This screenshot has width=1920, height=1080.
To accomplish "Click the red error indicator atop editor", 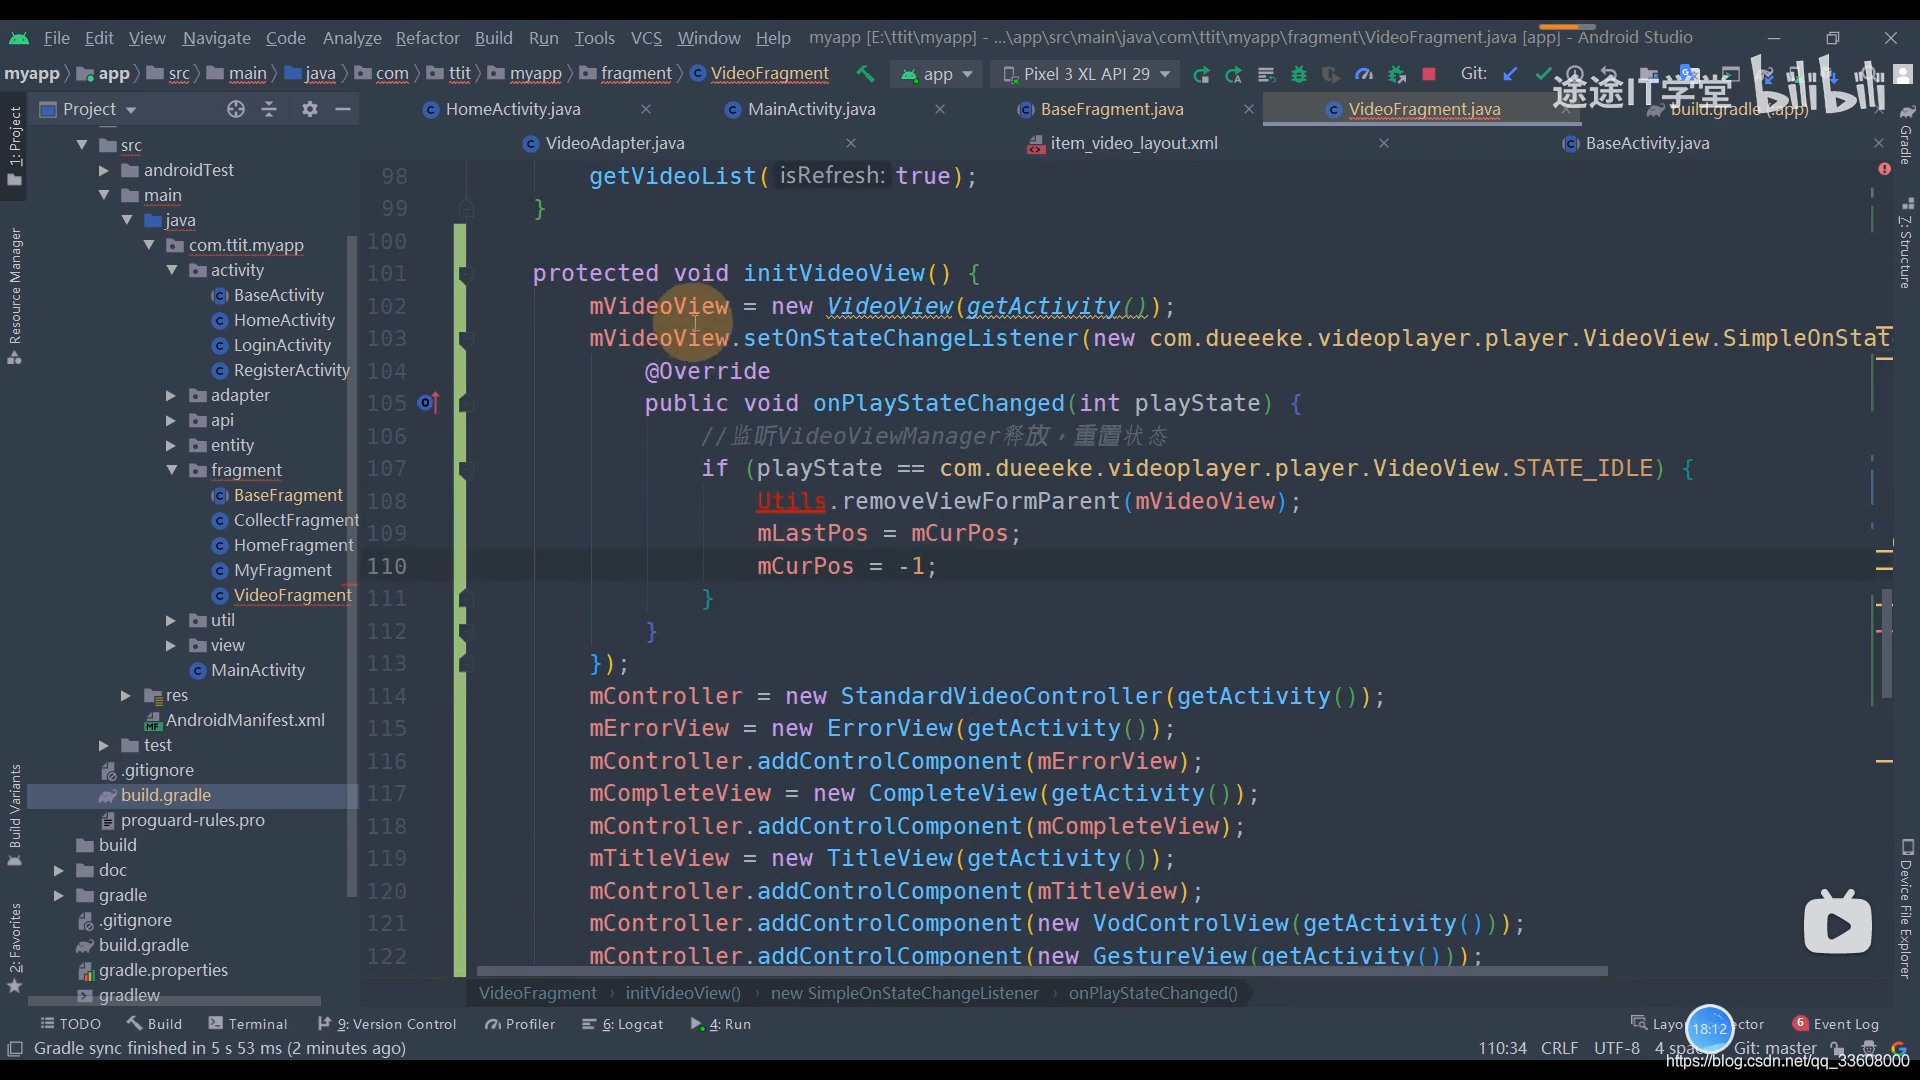I will pos(1884,169).
